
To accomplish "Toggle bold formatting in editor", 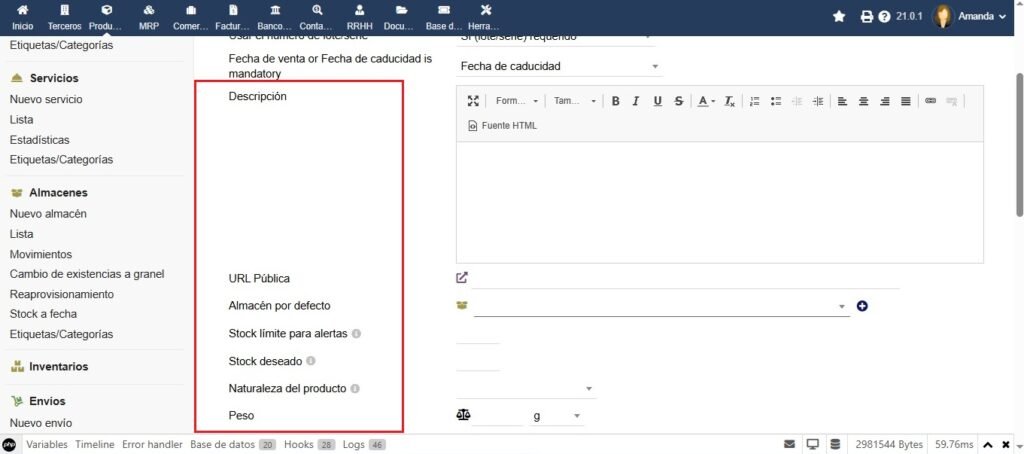I will click(x=615, y=101).
